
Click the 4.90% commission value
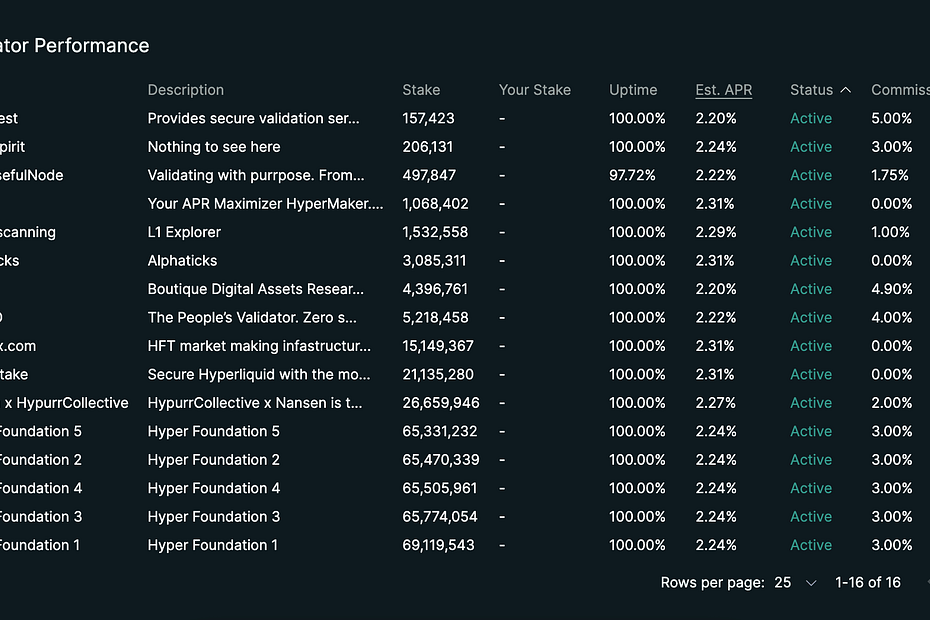891,290
